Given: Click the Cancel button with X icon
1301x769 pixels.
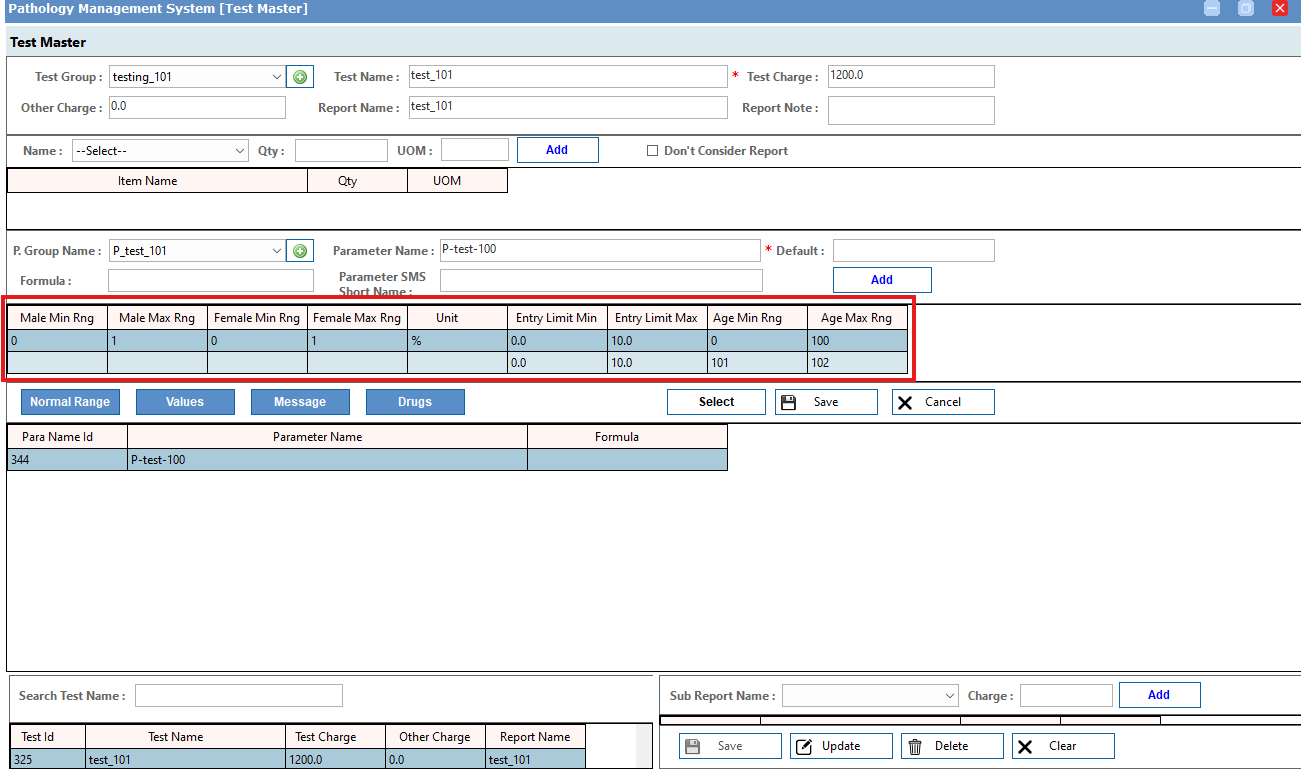Looking at the screenshot, I should click(942, 402).
